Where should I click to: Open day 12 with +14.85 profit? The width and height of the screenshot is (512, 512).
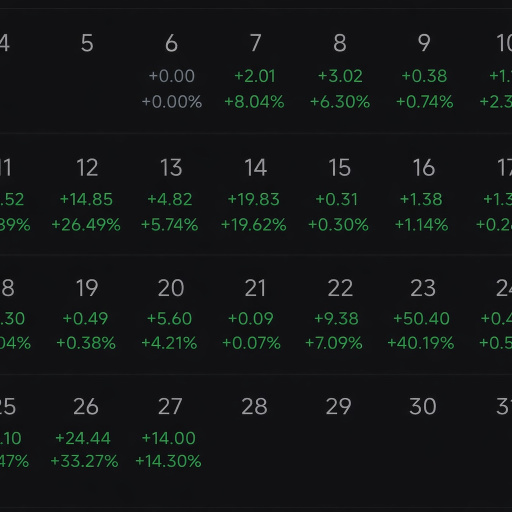(87, 195)
